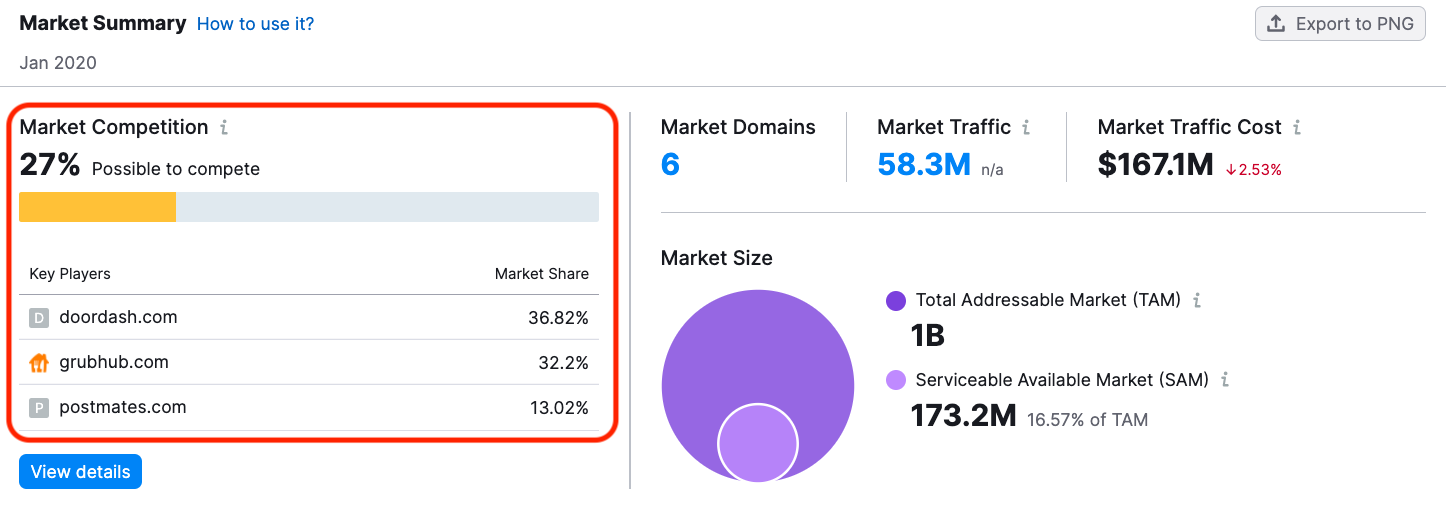Click the Key Players column header
The height and width of the screenshot is (513, 1446).
pos(70,274)
